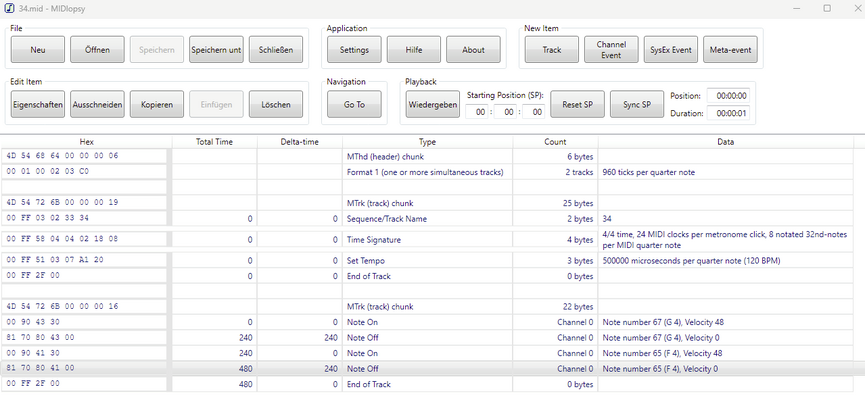Click Kopieren to copy item
Image resolution: width=865 pixels, height=400 pixels.
pyautogui.click(x=157, y=105)
